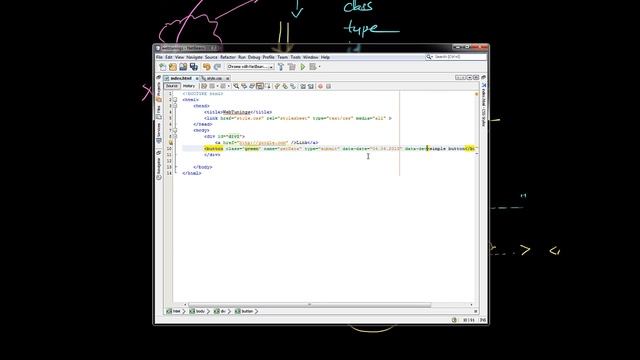
Task: Toggle Bookmark icon in editor toolbar
Action: click(293, 86)
